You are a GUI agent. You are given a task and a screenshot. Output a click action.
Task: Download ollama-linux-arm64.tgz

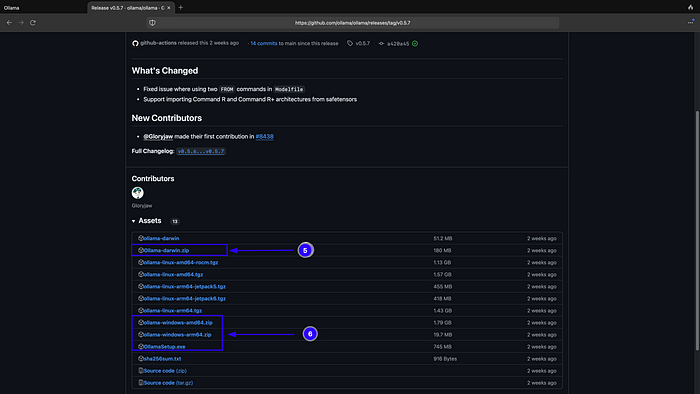point(173,311)
